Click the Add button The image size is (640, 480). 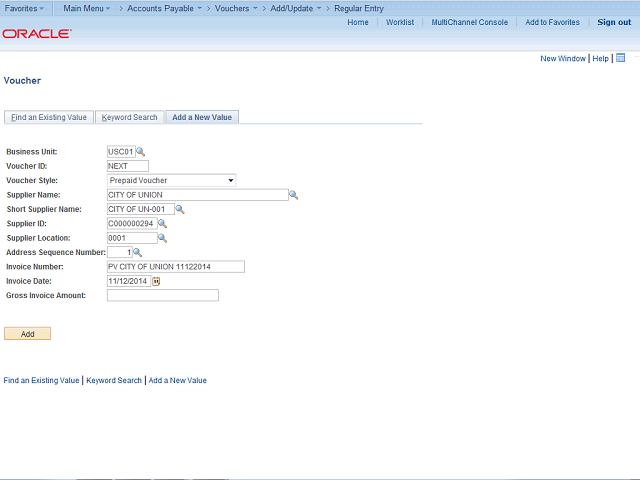click(x=27, y=334)
